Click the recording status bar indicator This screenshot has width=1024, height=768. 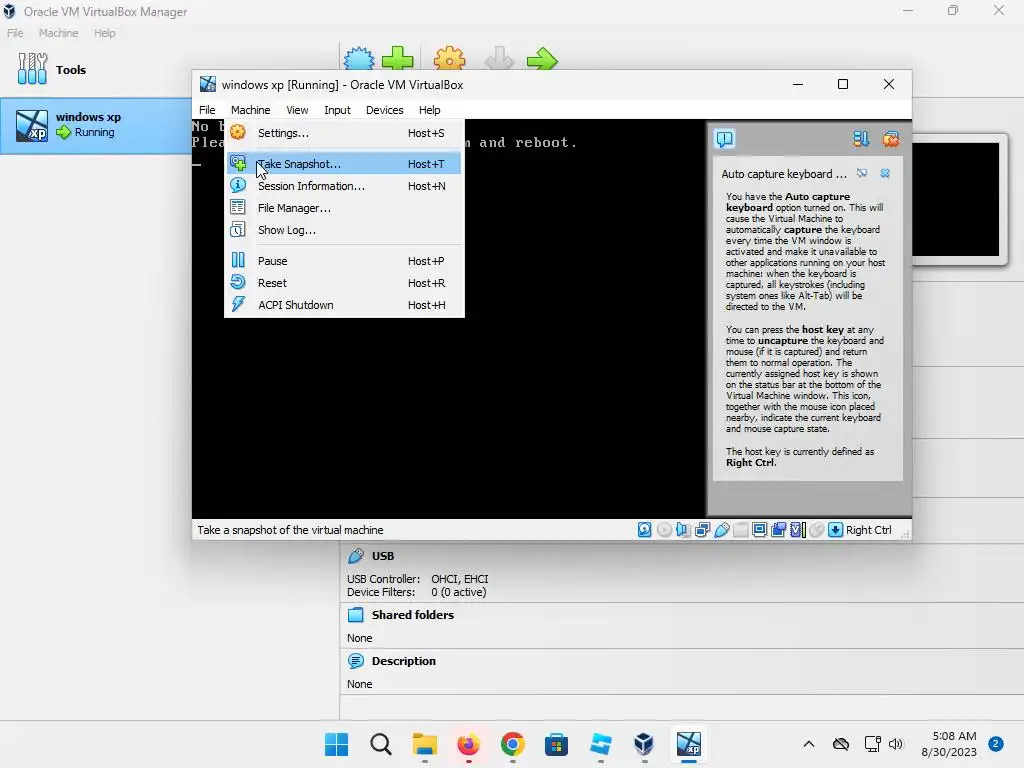click(778, 530)
